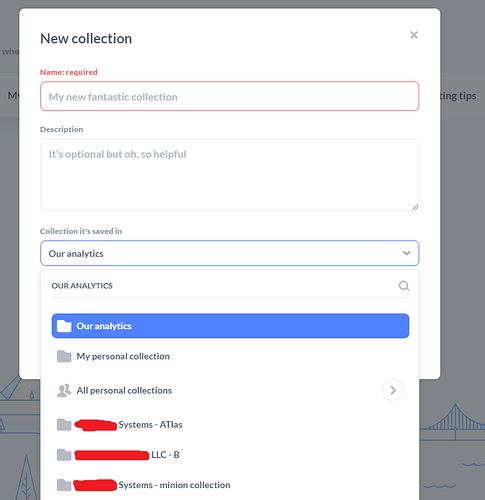Image resolution: width=485 pixels, height=500 pixels.
Task: Click the search magnifier icon in collection picker
Action: coord(404,286)
